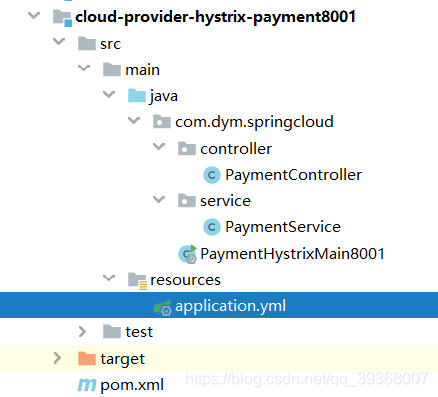Image resolution: width=438 pixels, height=397 pixels.
Task: Select the resources label
Action: pos(185,280)
